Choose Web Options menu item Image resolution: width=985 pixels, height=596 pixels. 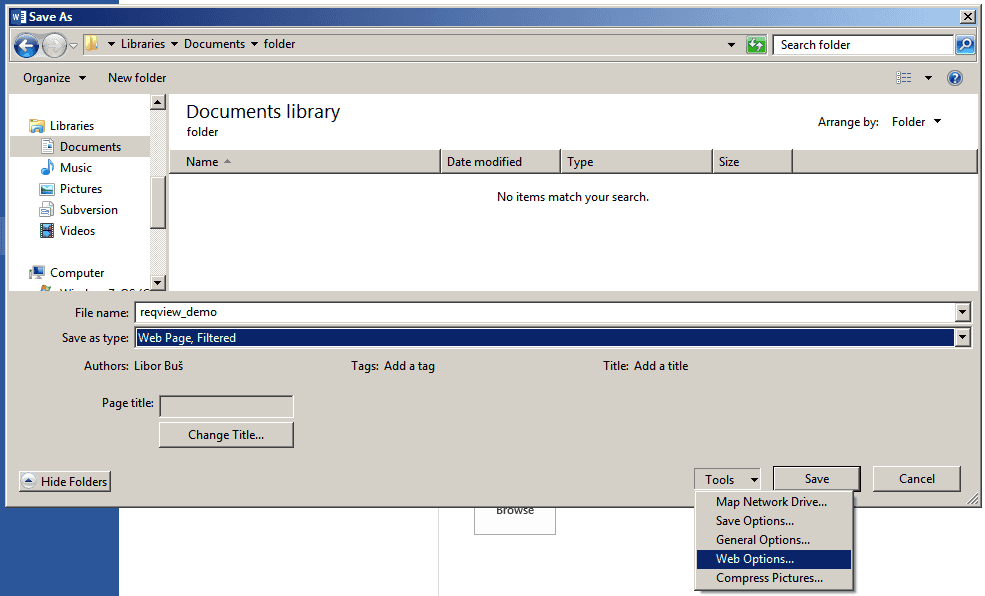774,559
